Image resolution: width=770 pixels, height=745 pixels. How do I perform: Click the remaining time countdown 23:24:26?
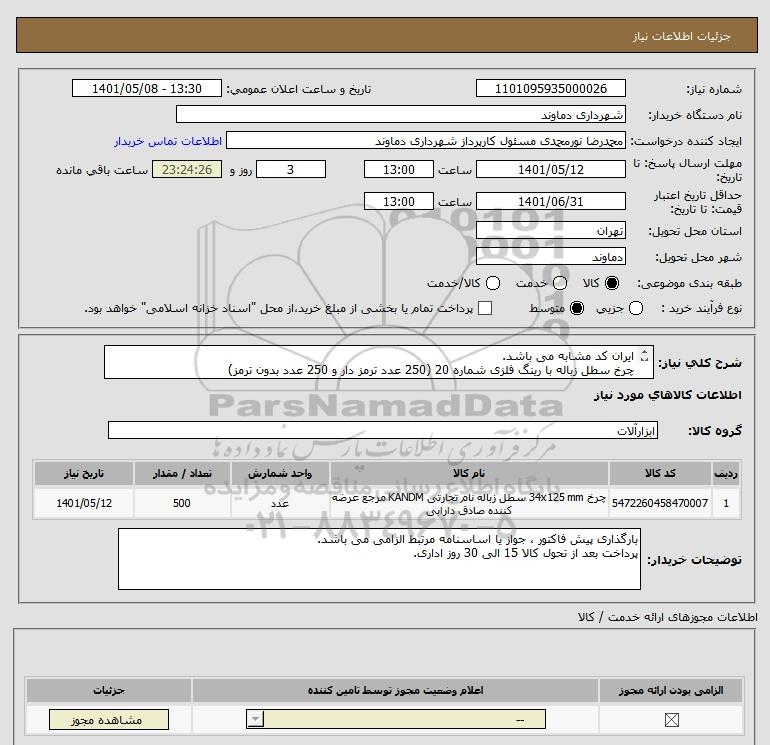pyautogui.click(x=187, y=169)
